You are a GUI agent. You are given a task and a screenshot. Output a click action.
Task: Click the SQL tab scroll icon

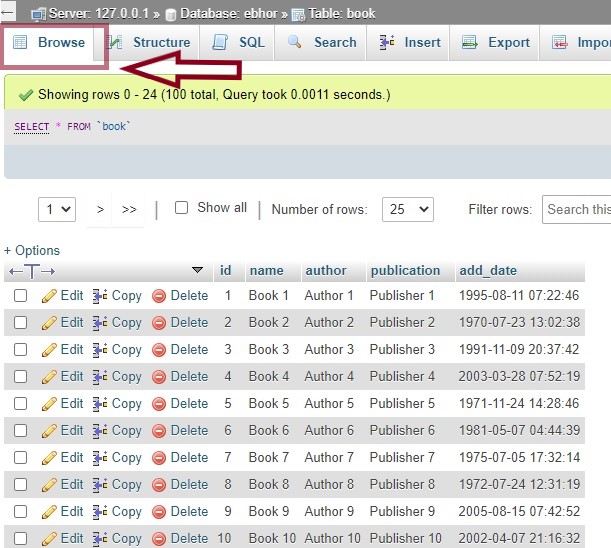tap(220, 42)
